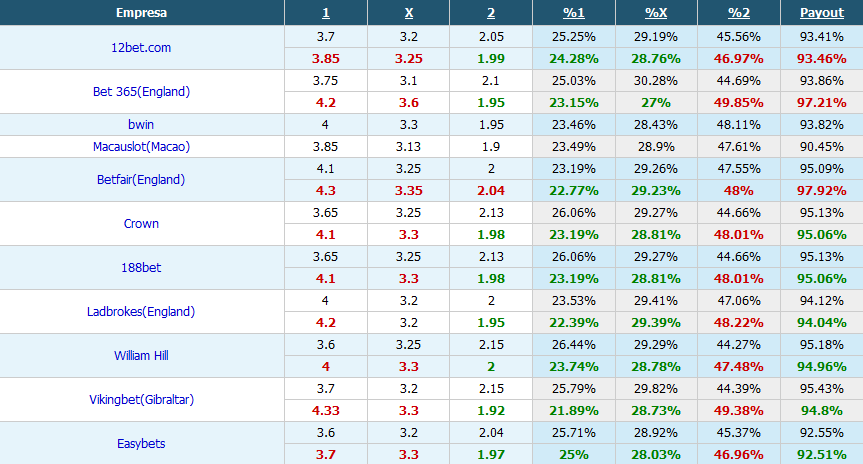Select Bet 365 opening home odd 3.75

tap(325, 81)
